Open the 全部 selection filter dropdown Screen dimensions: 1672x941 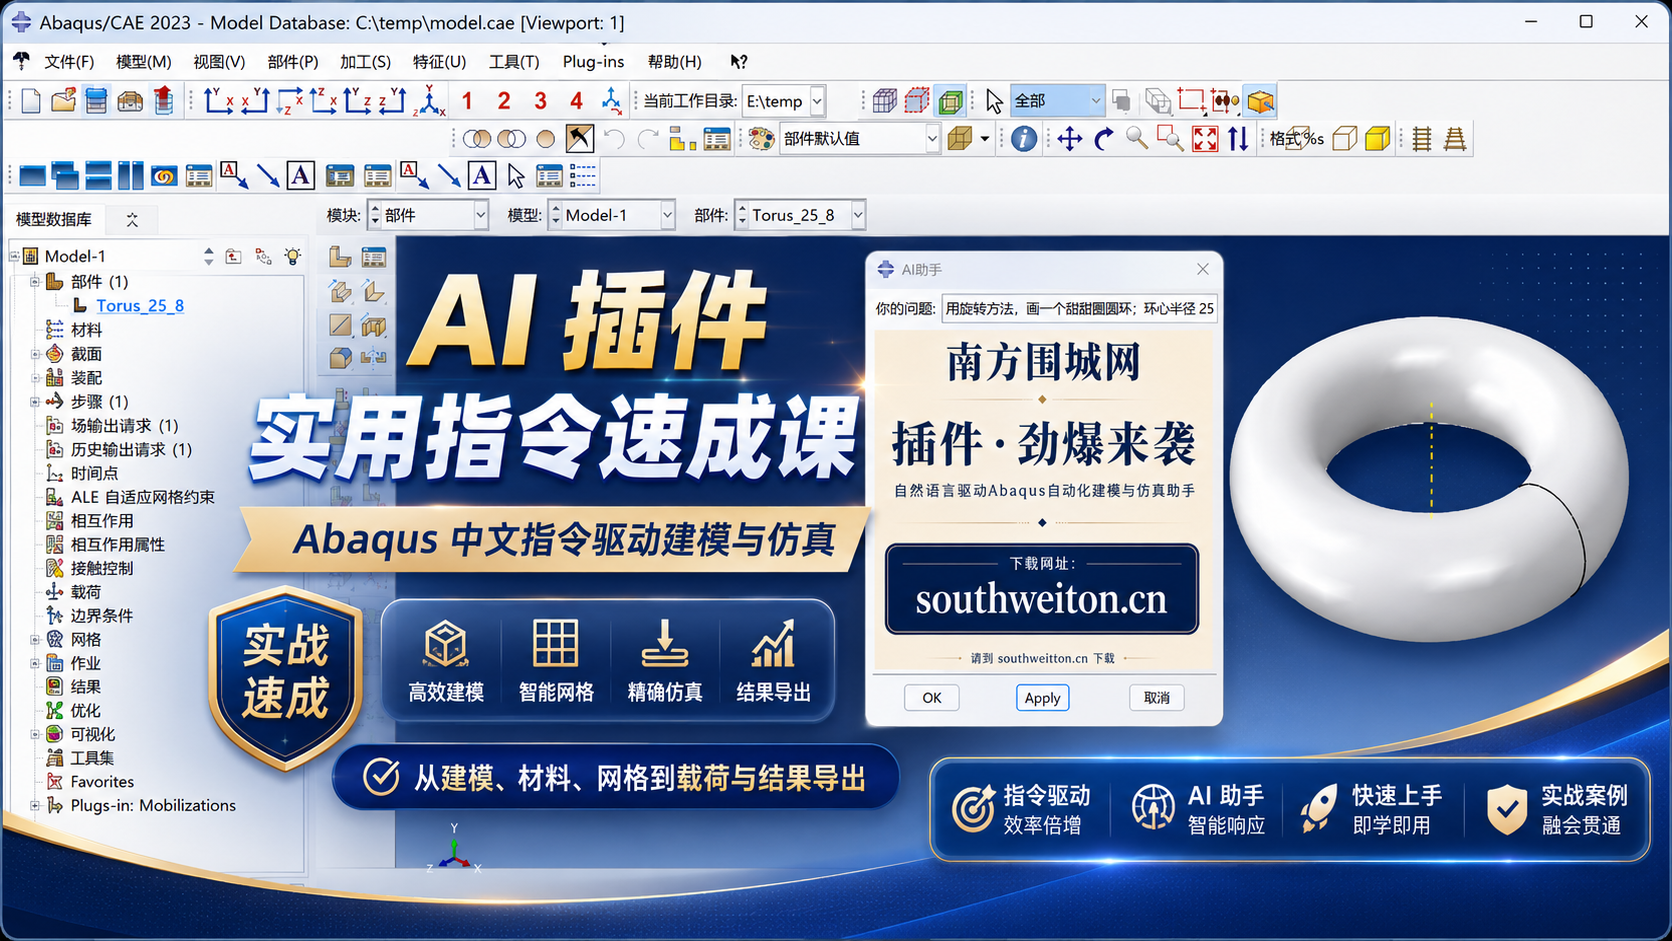tap(1095, 101)
